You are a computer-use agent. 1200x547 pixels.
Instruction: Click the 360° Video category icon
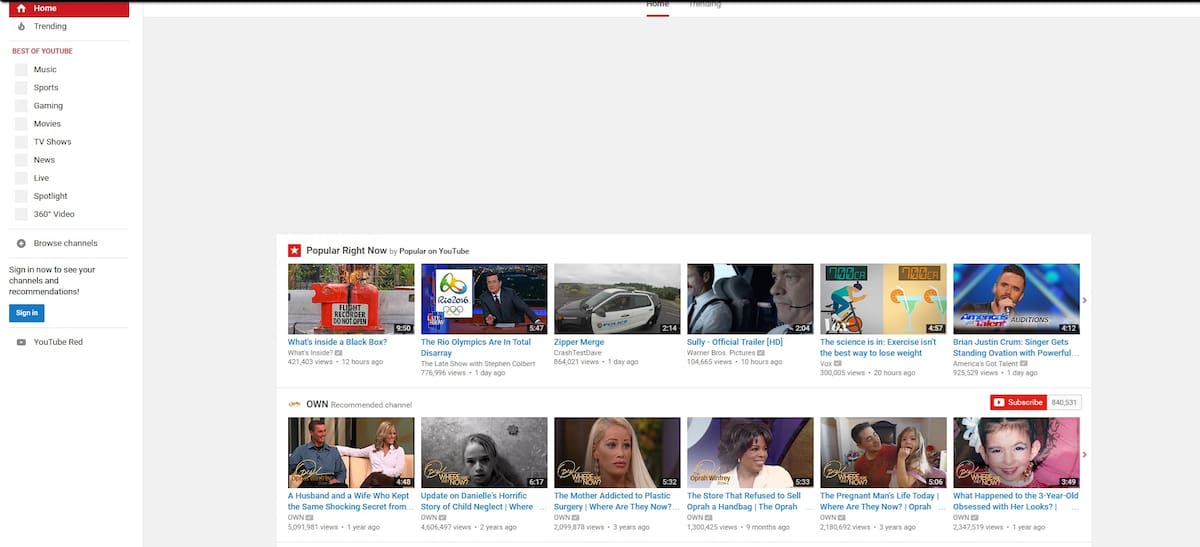pos(21,214)
